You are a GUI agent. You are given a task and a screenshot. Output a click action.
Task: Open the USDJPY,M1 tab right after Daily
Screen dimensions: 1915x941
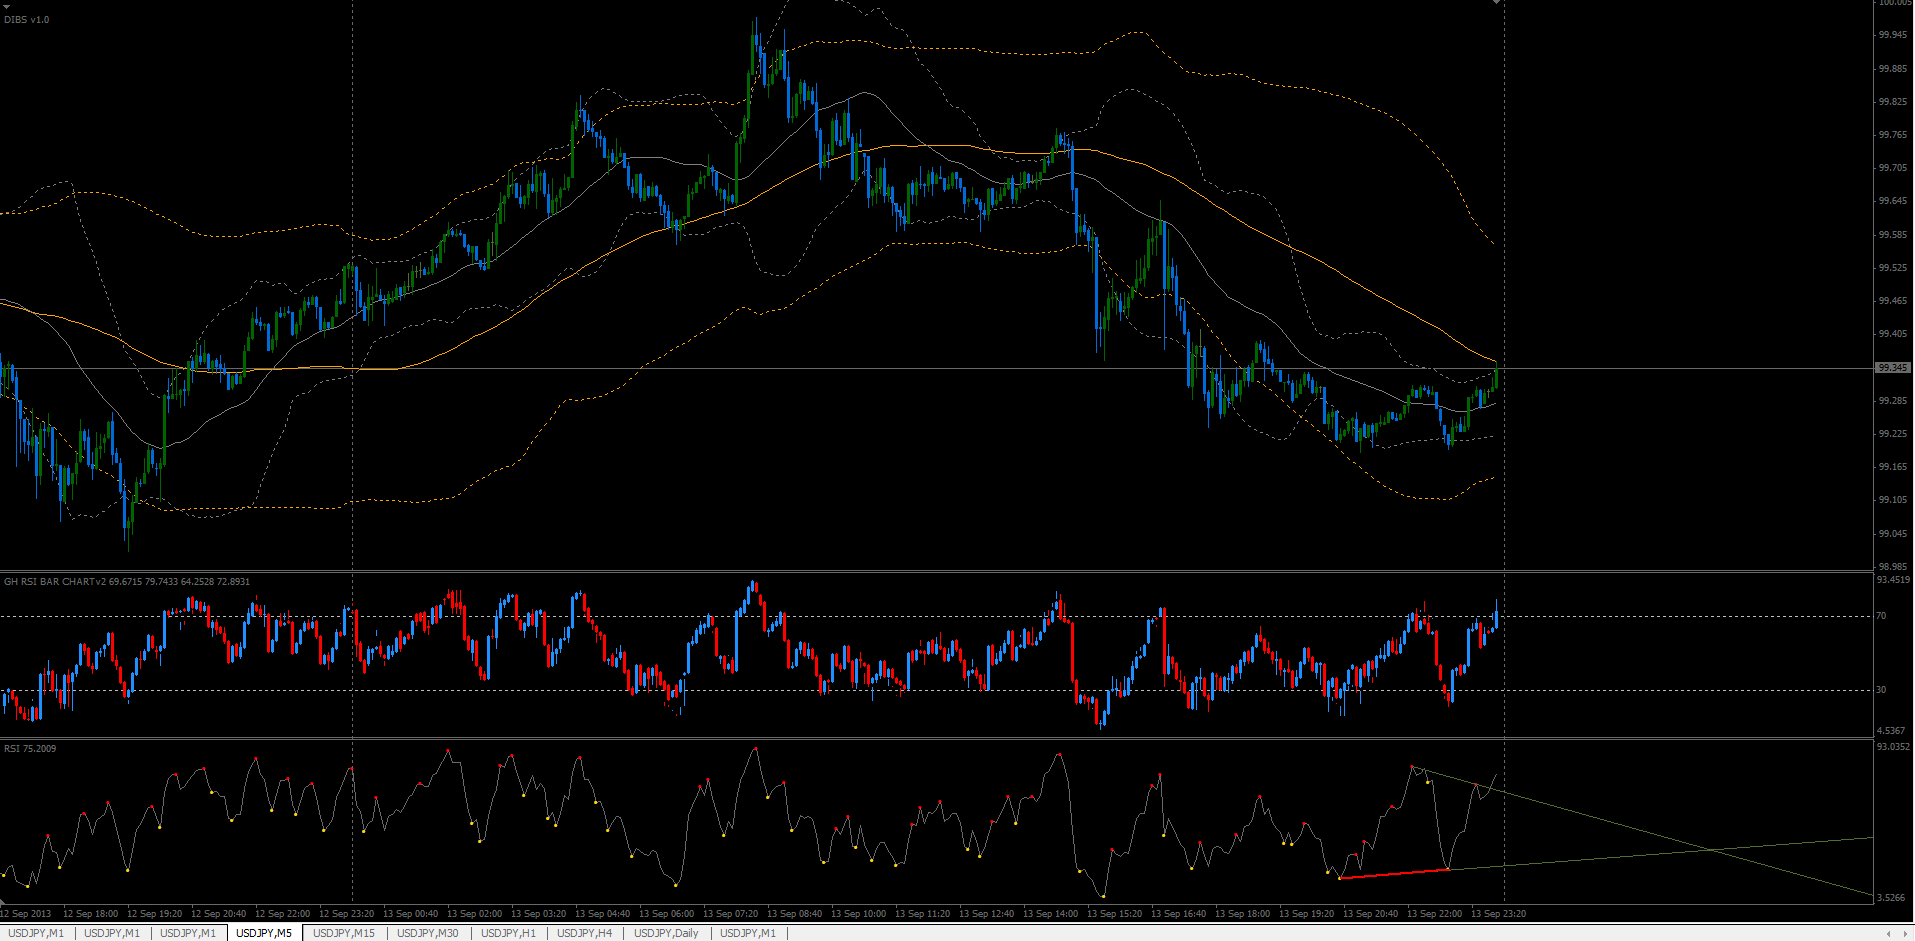(x=748, y=933)
